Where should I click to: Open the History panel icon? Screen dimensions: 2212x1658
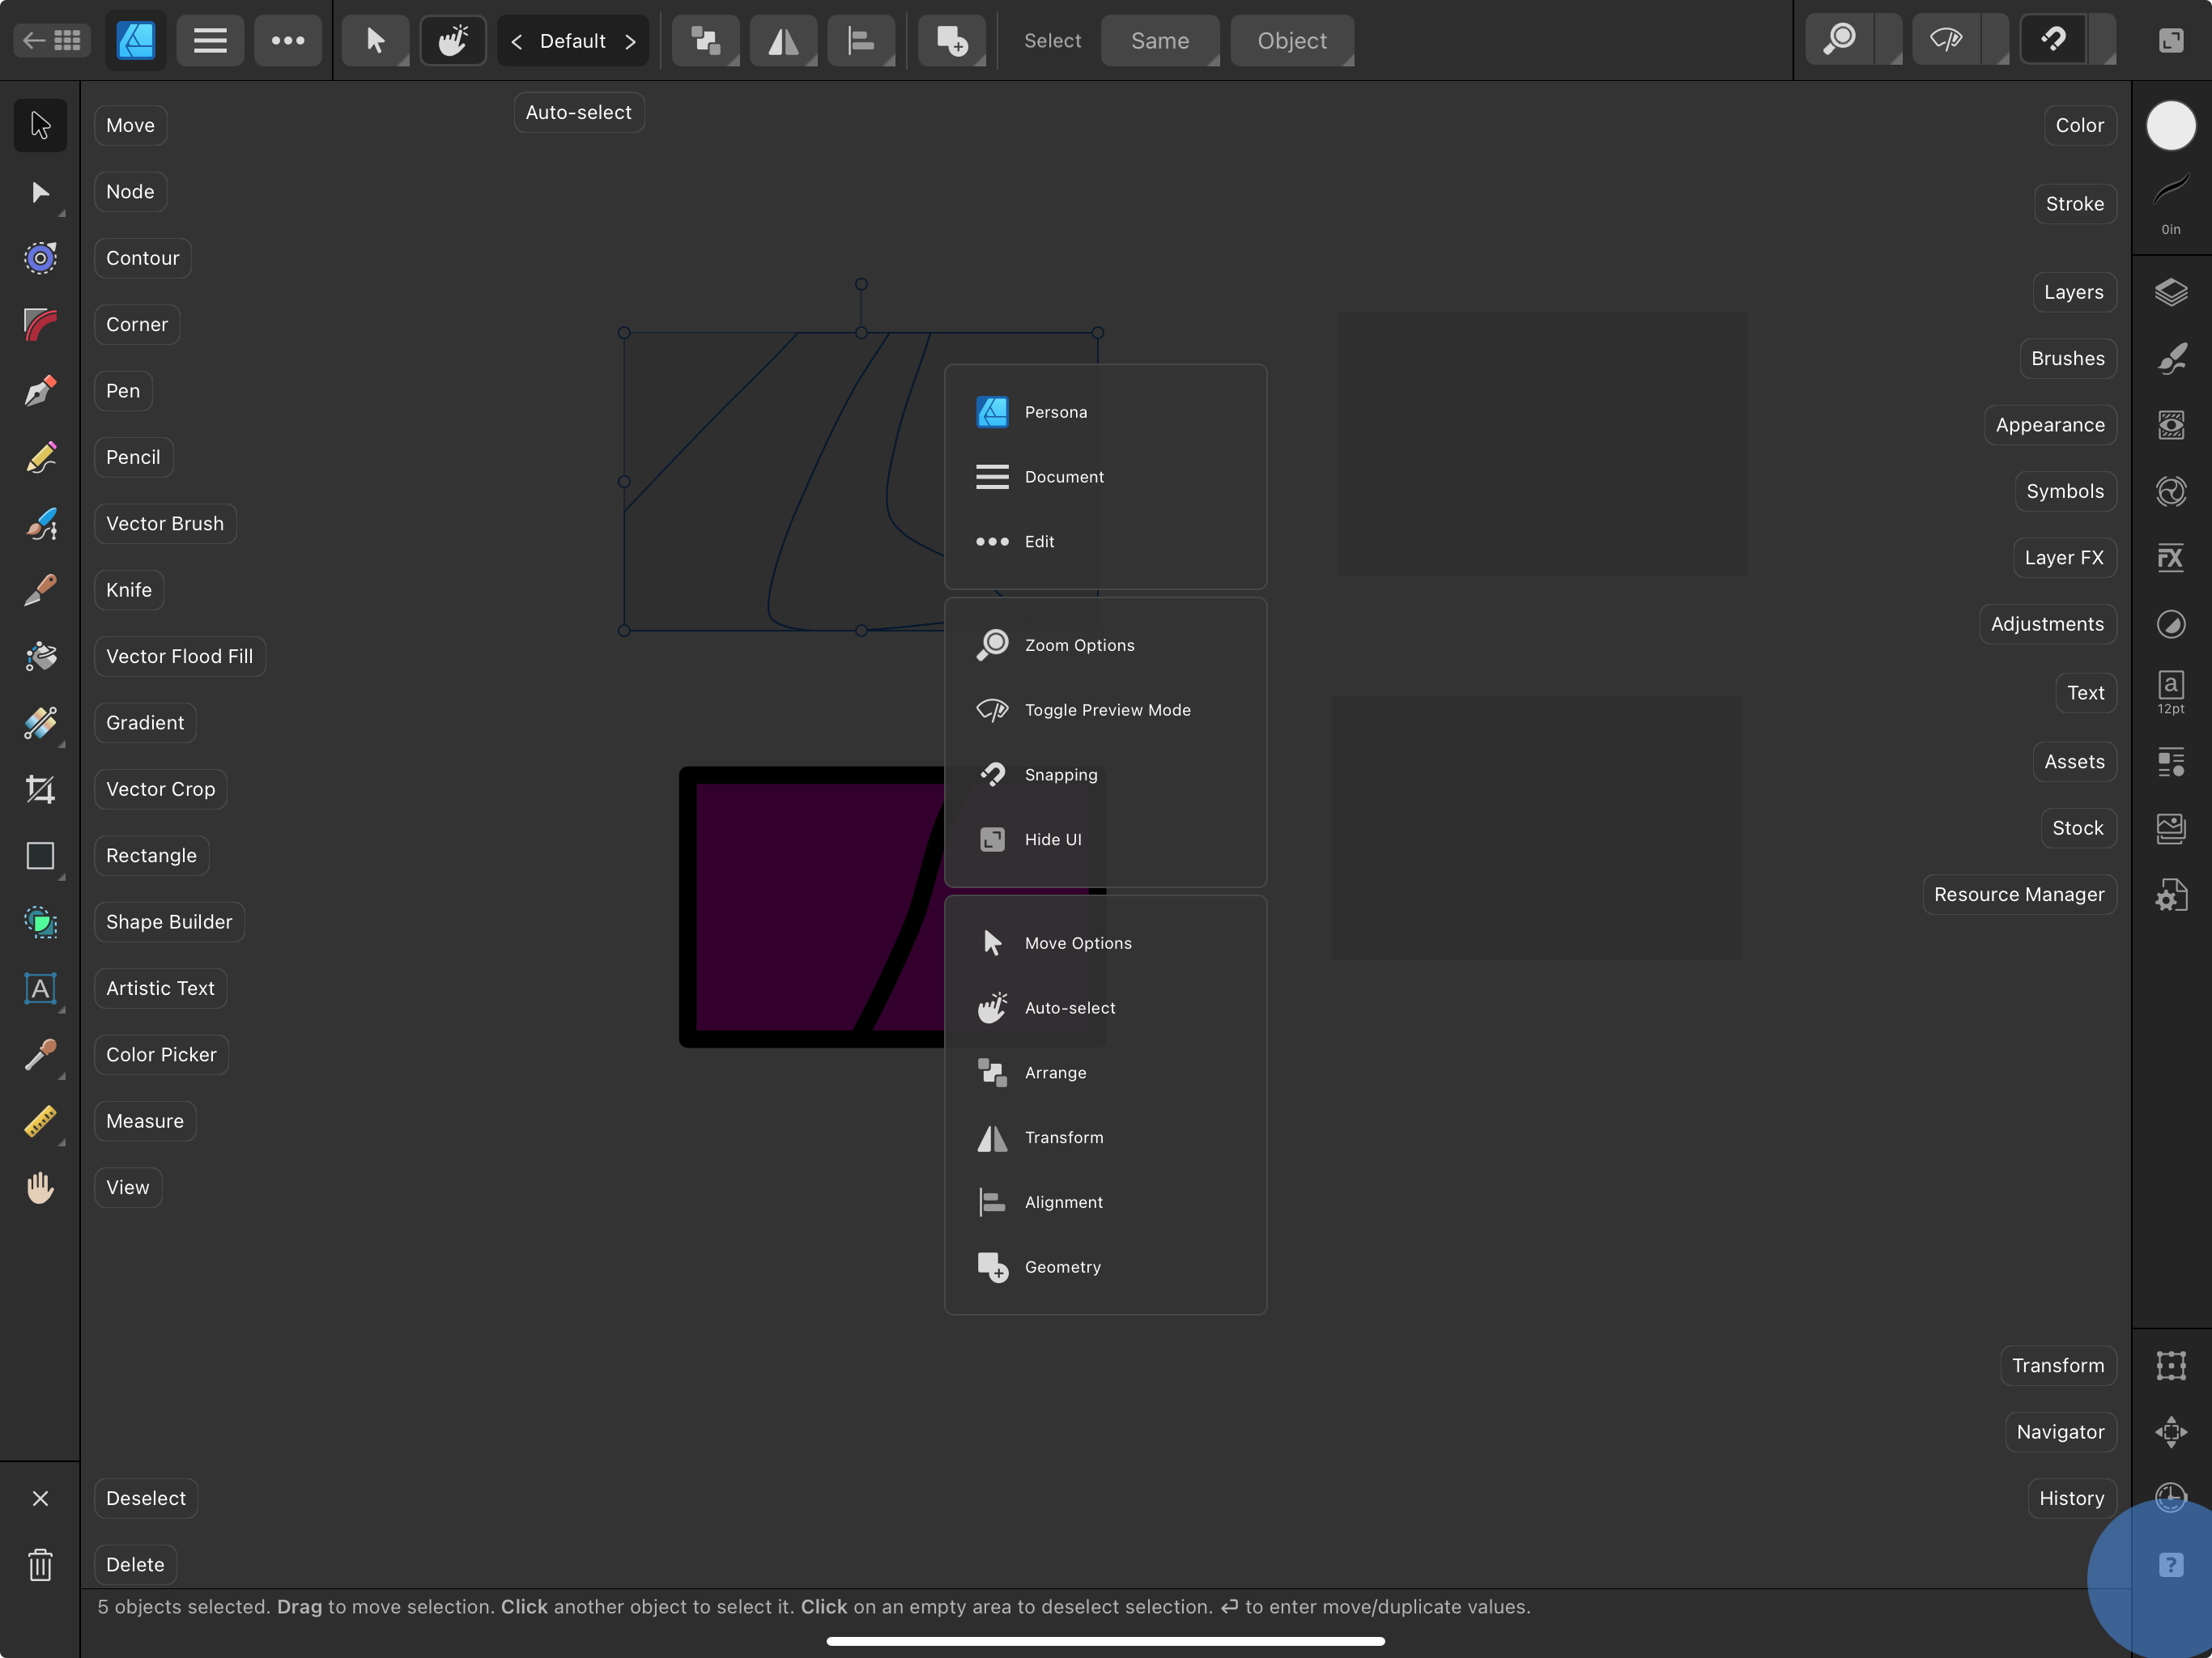[x=2171, y=1498]
